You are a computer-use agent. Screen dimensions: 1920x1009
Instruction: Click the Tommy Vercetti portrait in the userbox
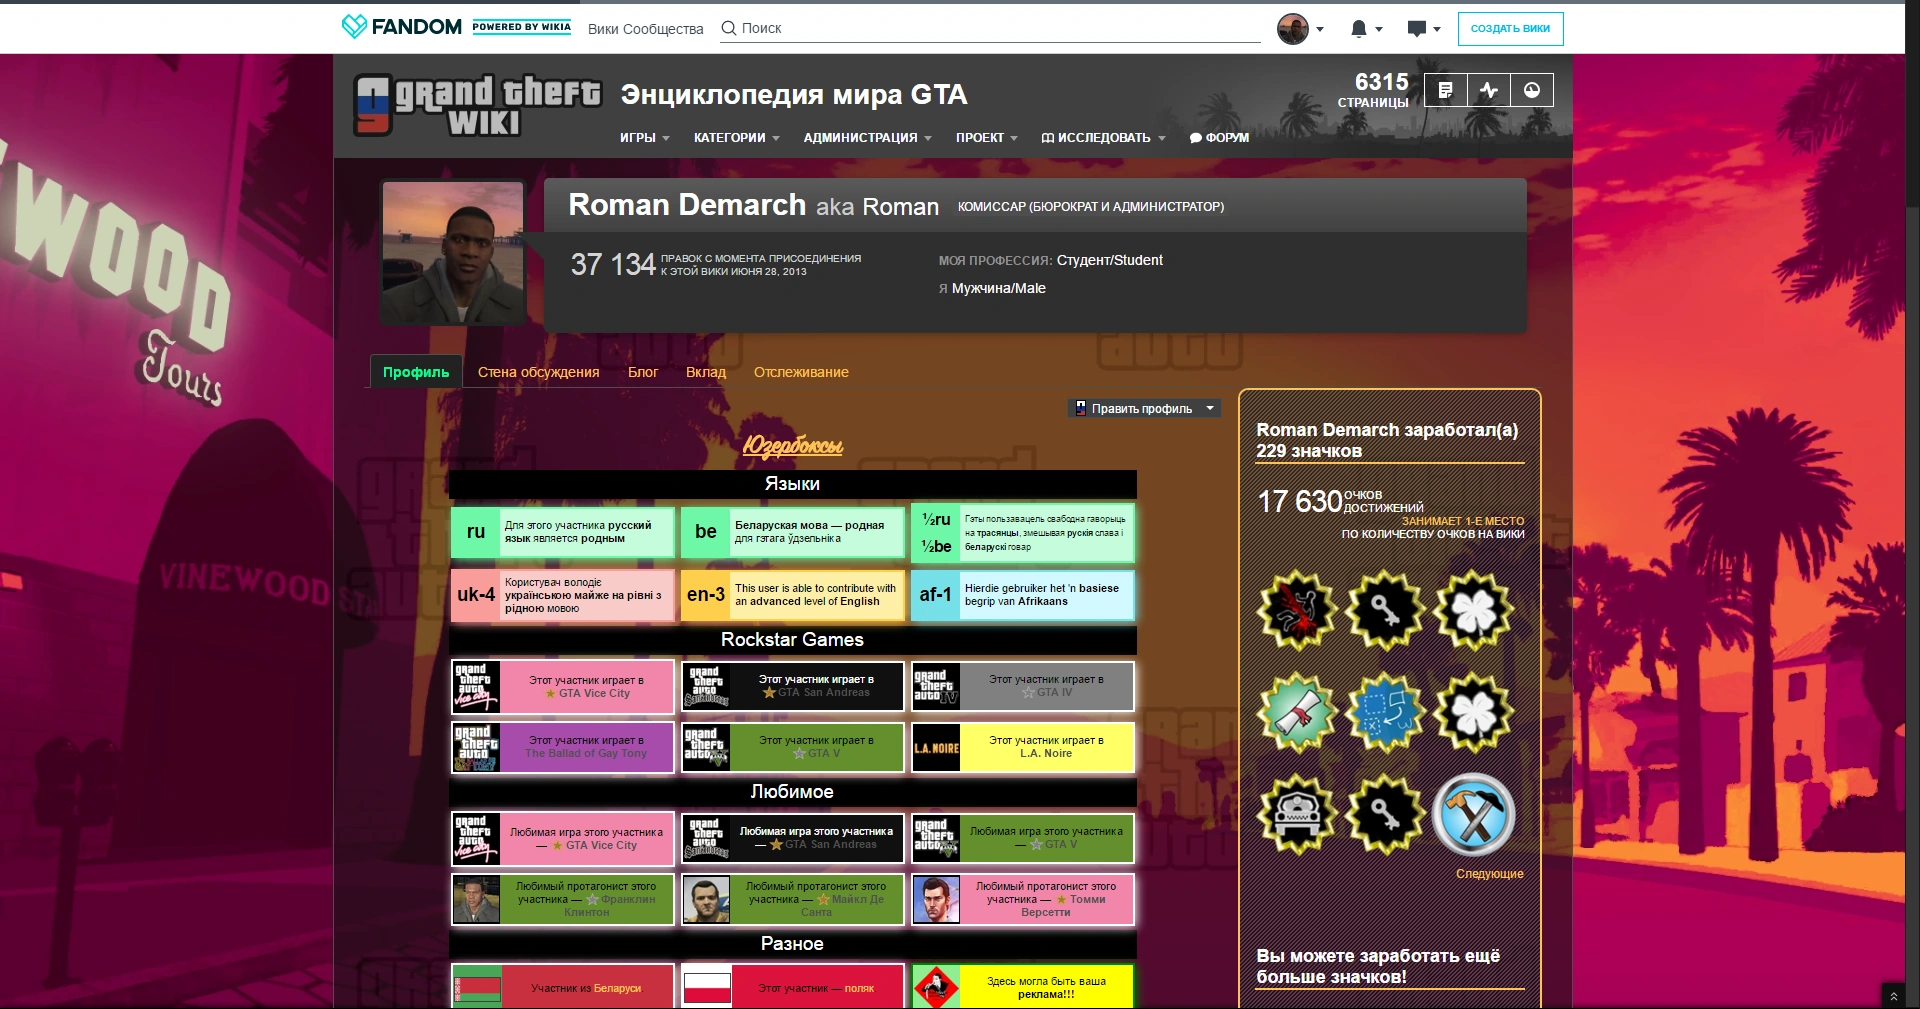pos(936,899)
